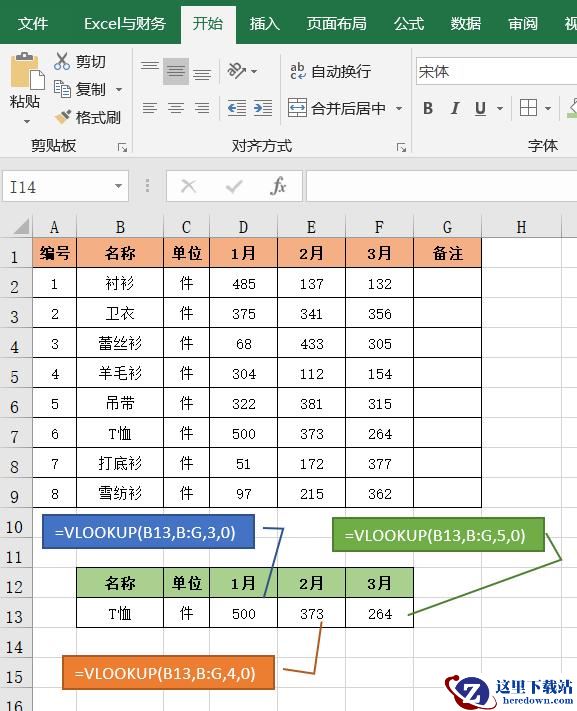Click the formula bar input field
Screen dimensions: 577x711
pyautogui.click(x=442, y=186)
